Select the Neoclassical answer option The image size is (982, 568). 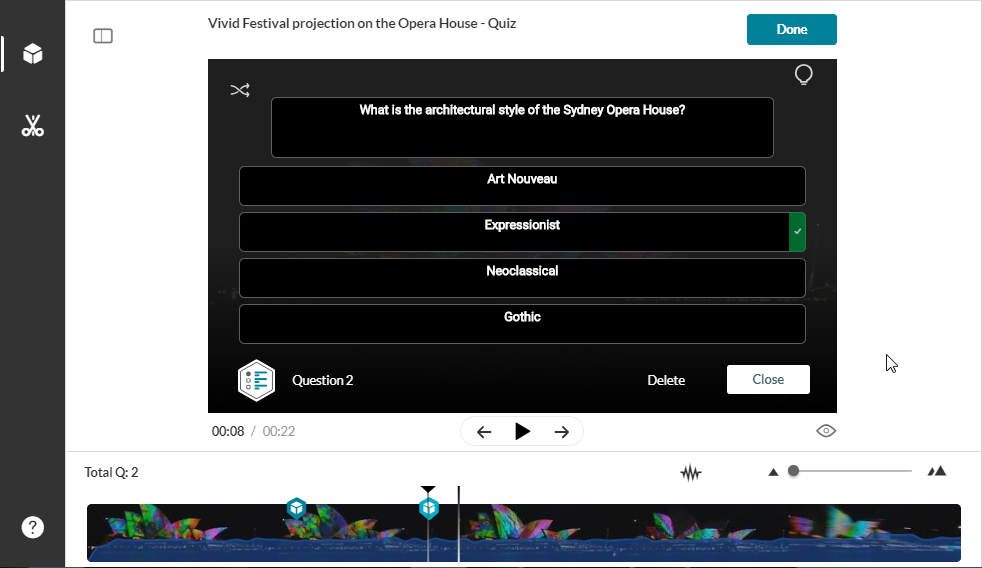click(521, 278)
